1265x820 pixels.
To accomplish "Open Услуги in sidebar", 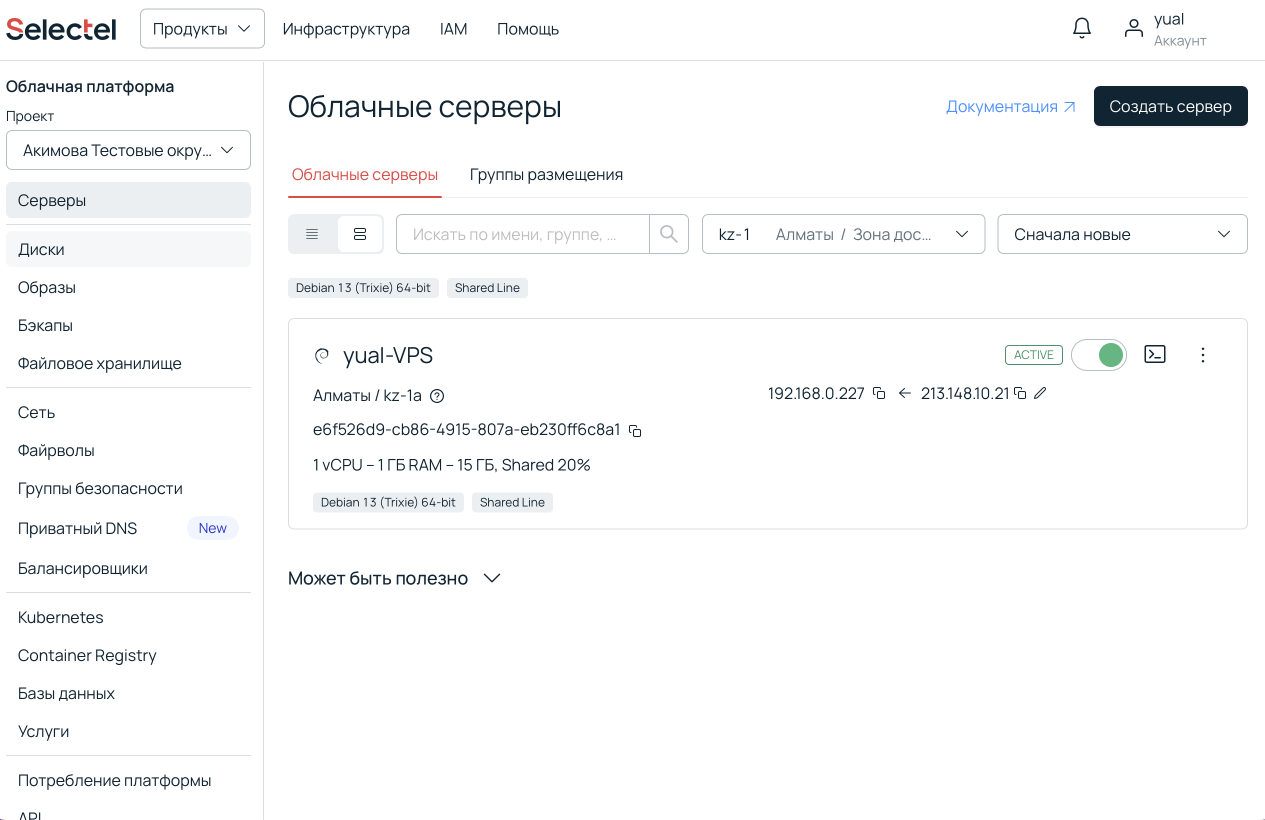I will 128,731.
